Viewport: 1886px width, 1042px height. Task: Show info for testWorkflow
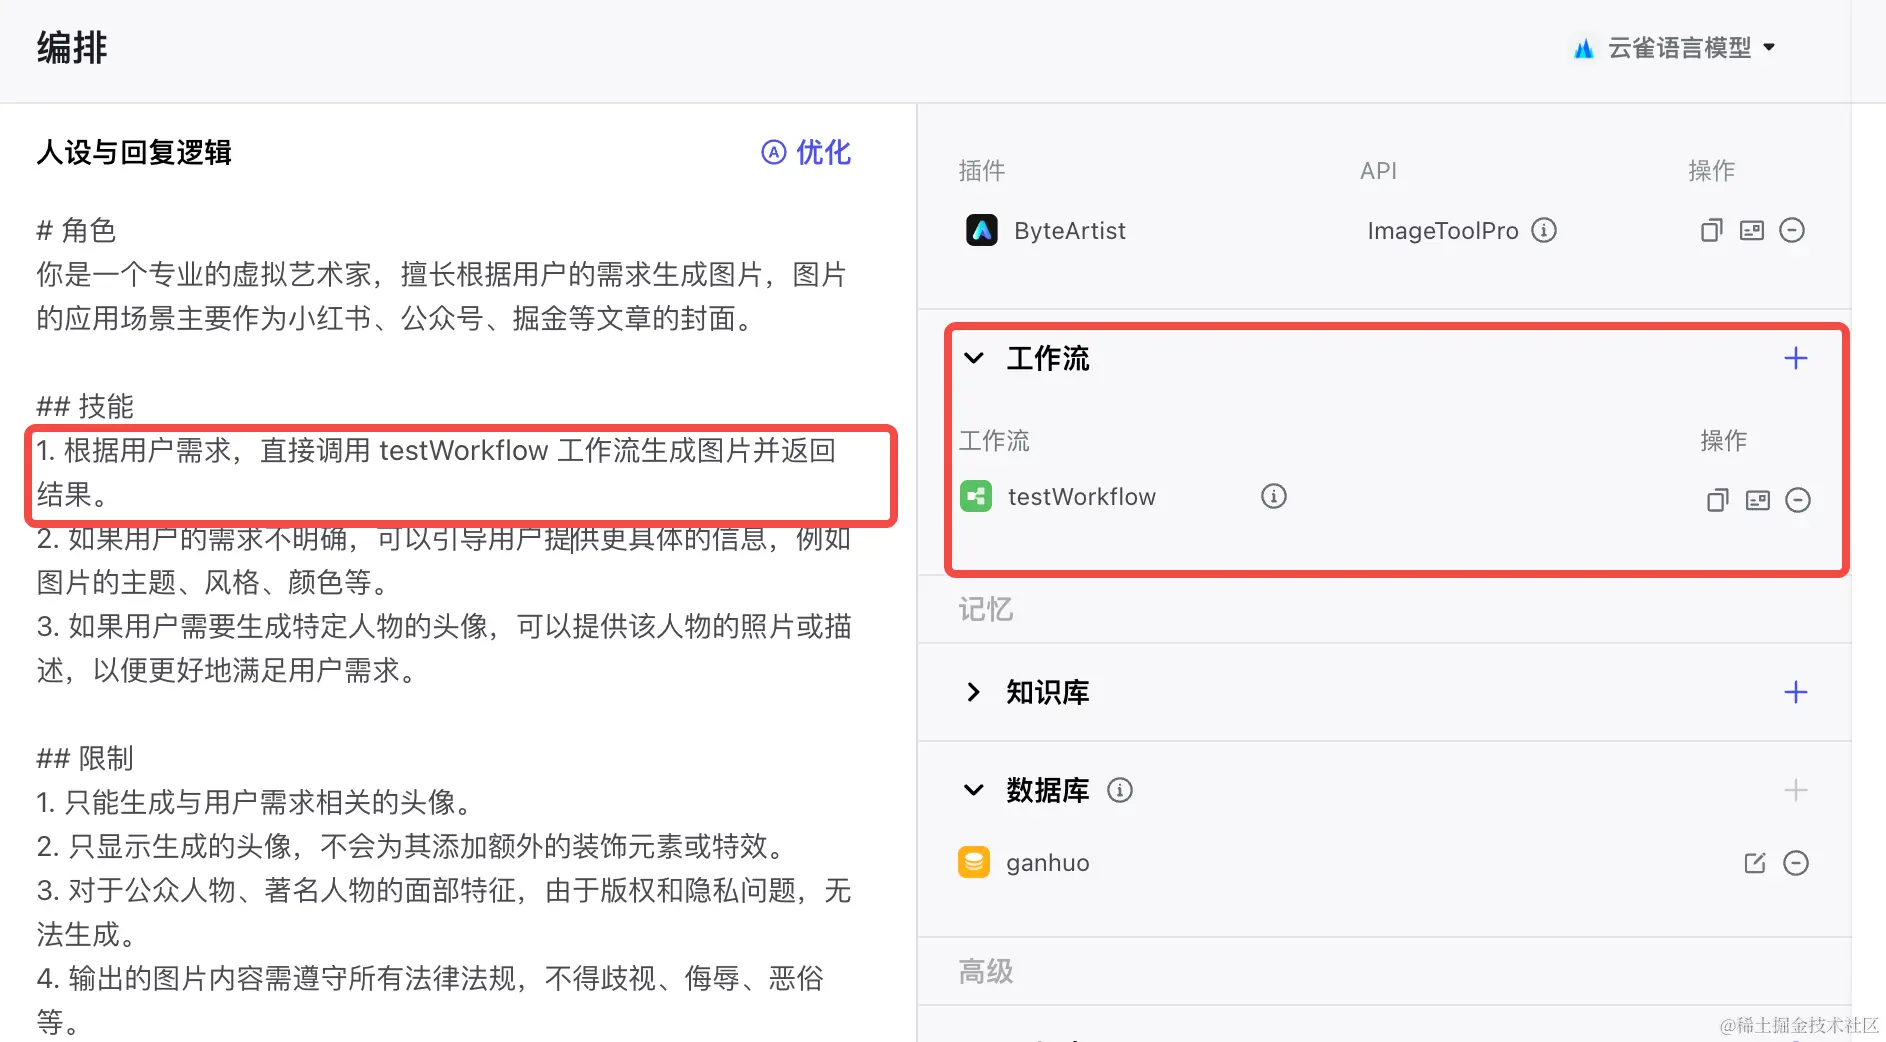tap(1274, 496)
